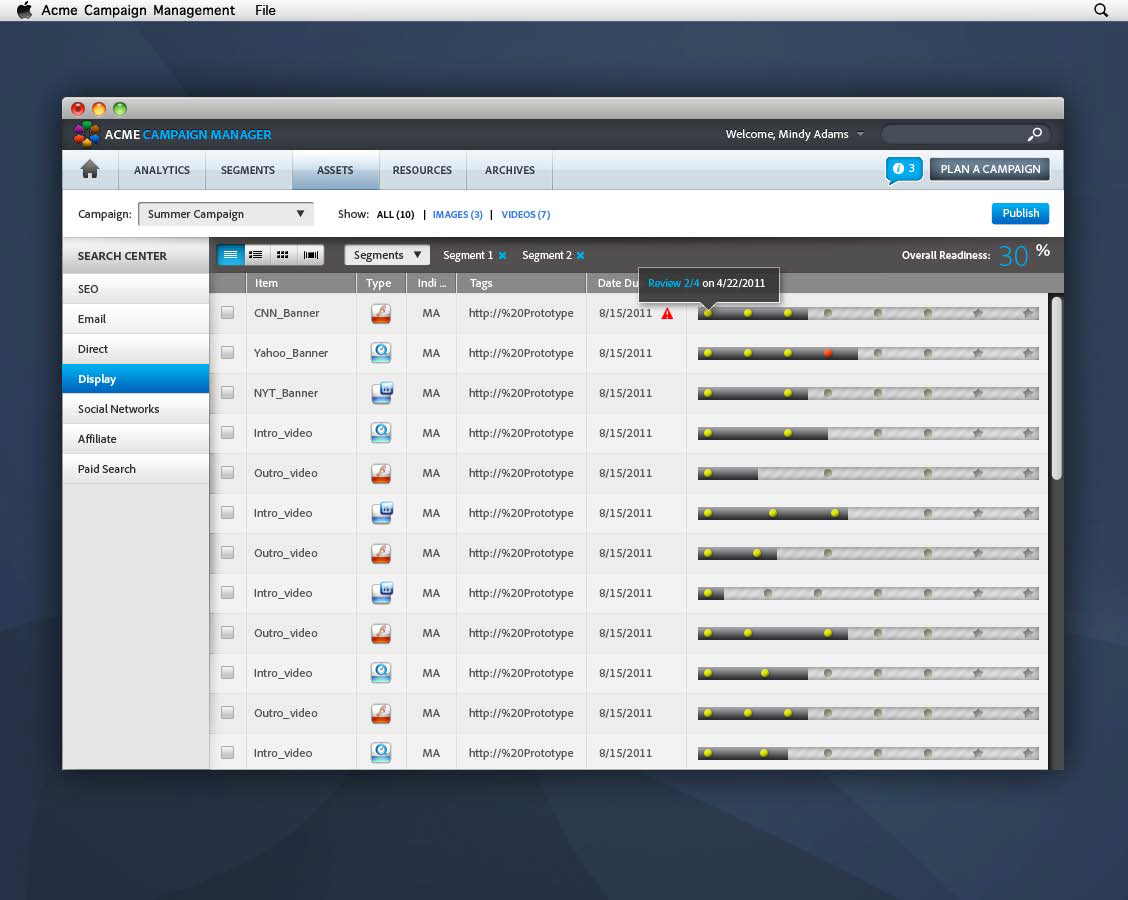This screenshot has height=900, width=1128.
Task: Click the final star marker on CNN_Banner progress
Action: point(1029,313)
